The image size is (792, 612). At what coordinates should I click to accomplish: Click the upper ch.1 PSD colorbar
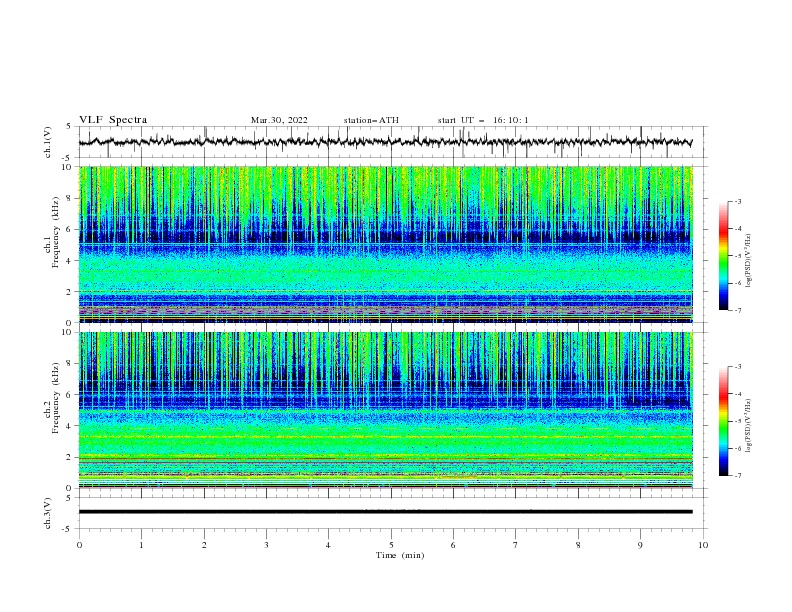[x=723, y=256]
